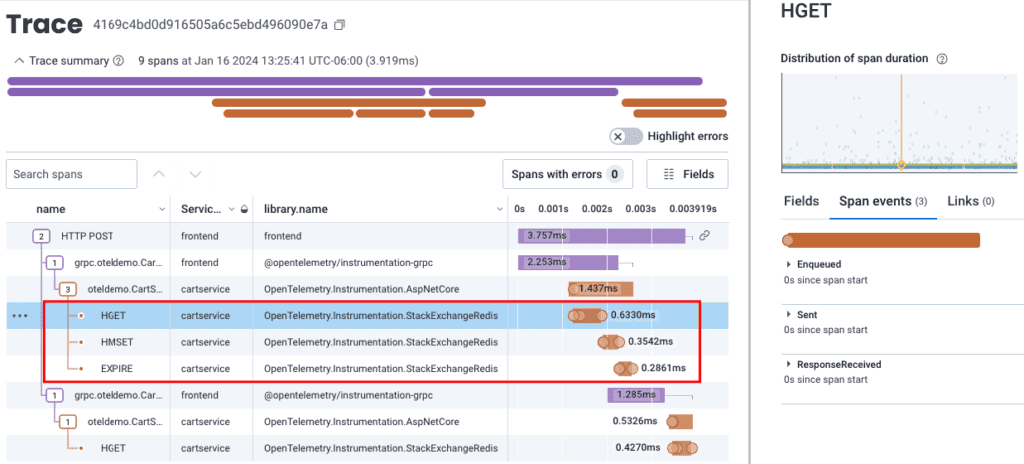
Task: Jump to the next span search result
Action: pos(195,174)
